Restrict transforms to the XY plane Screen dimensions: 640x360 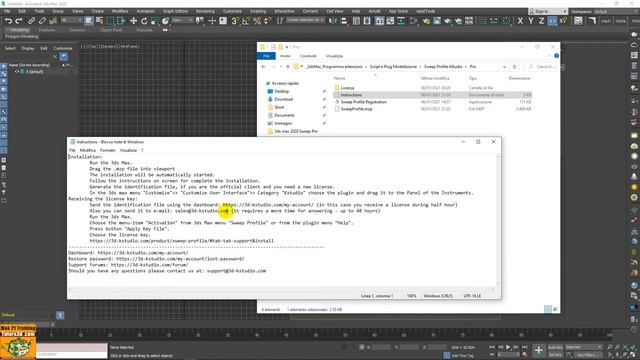pyautogui.click(x=552, y=21)
